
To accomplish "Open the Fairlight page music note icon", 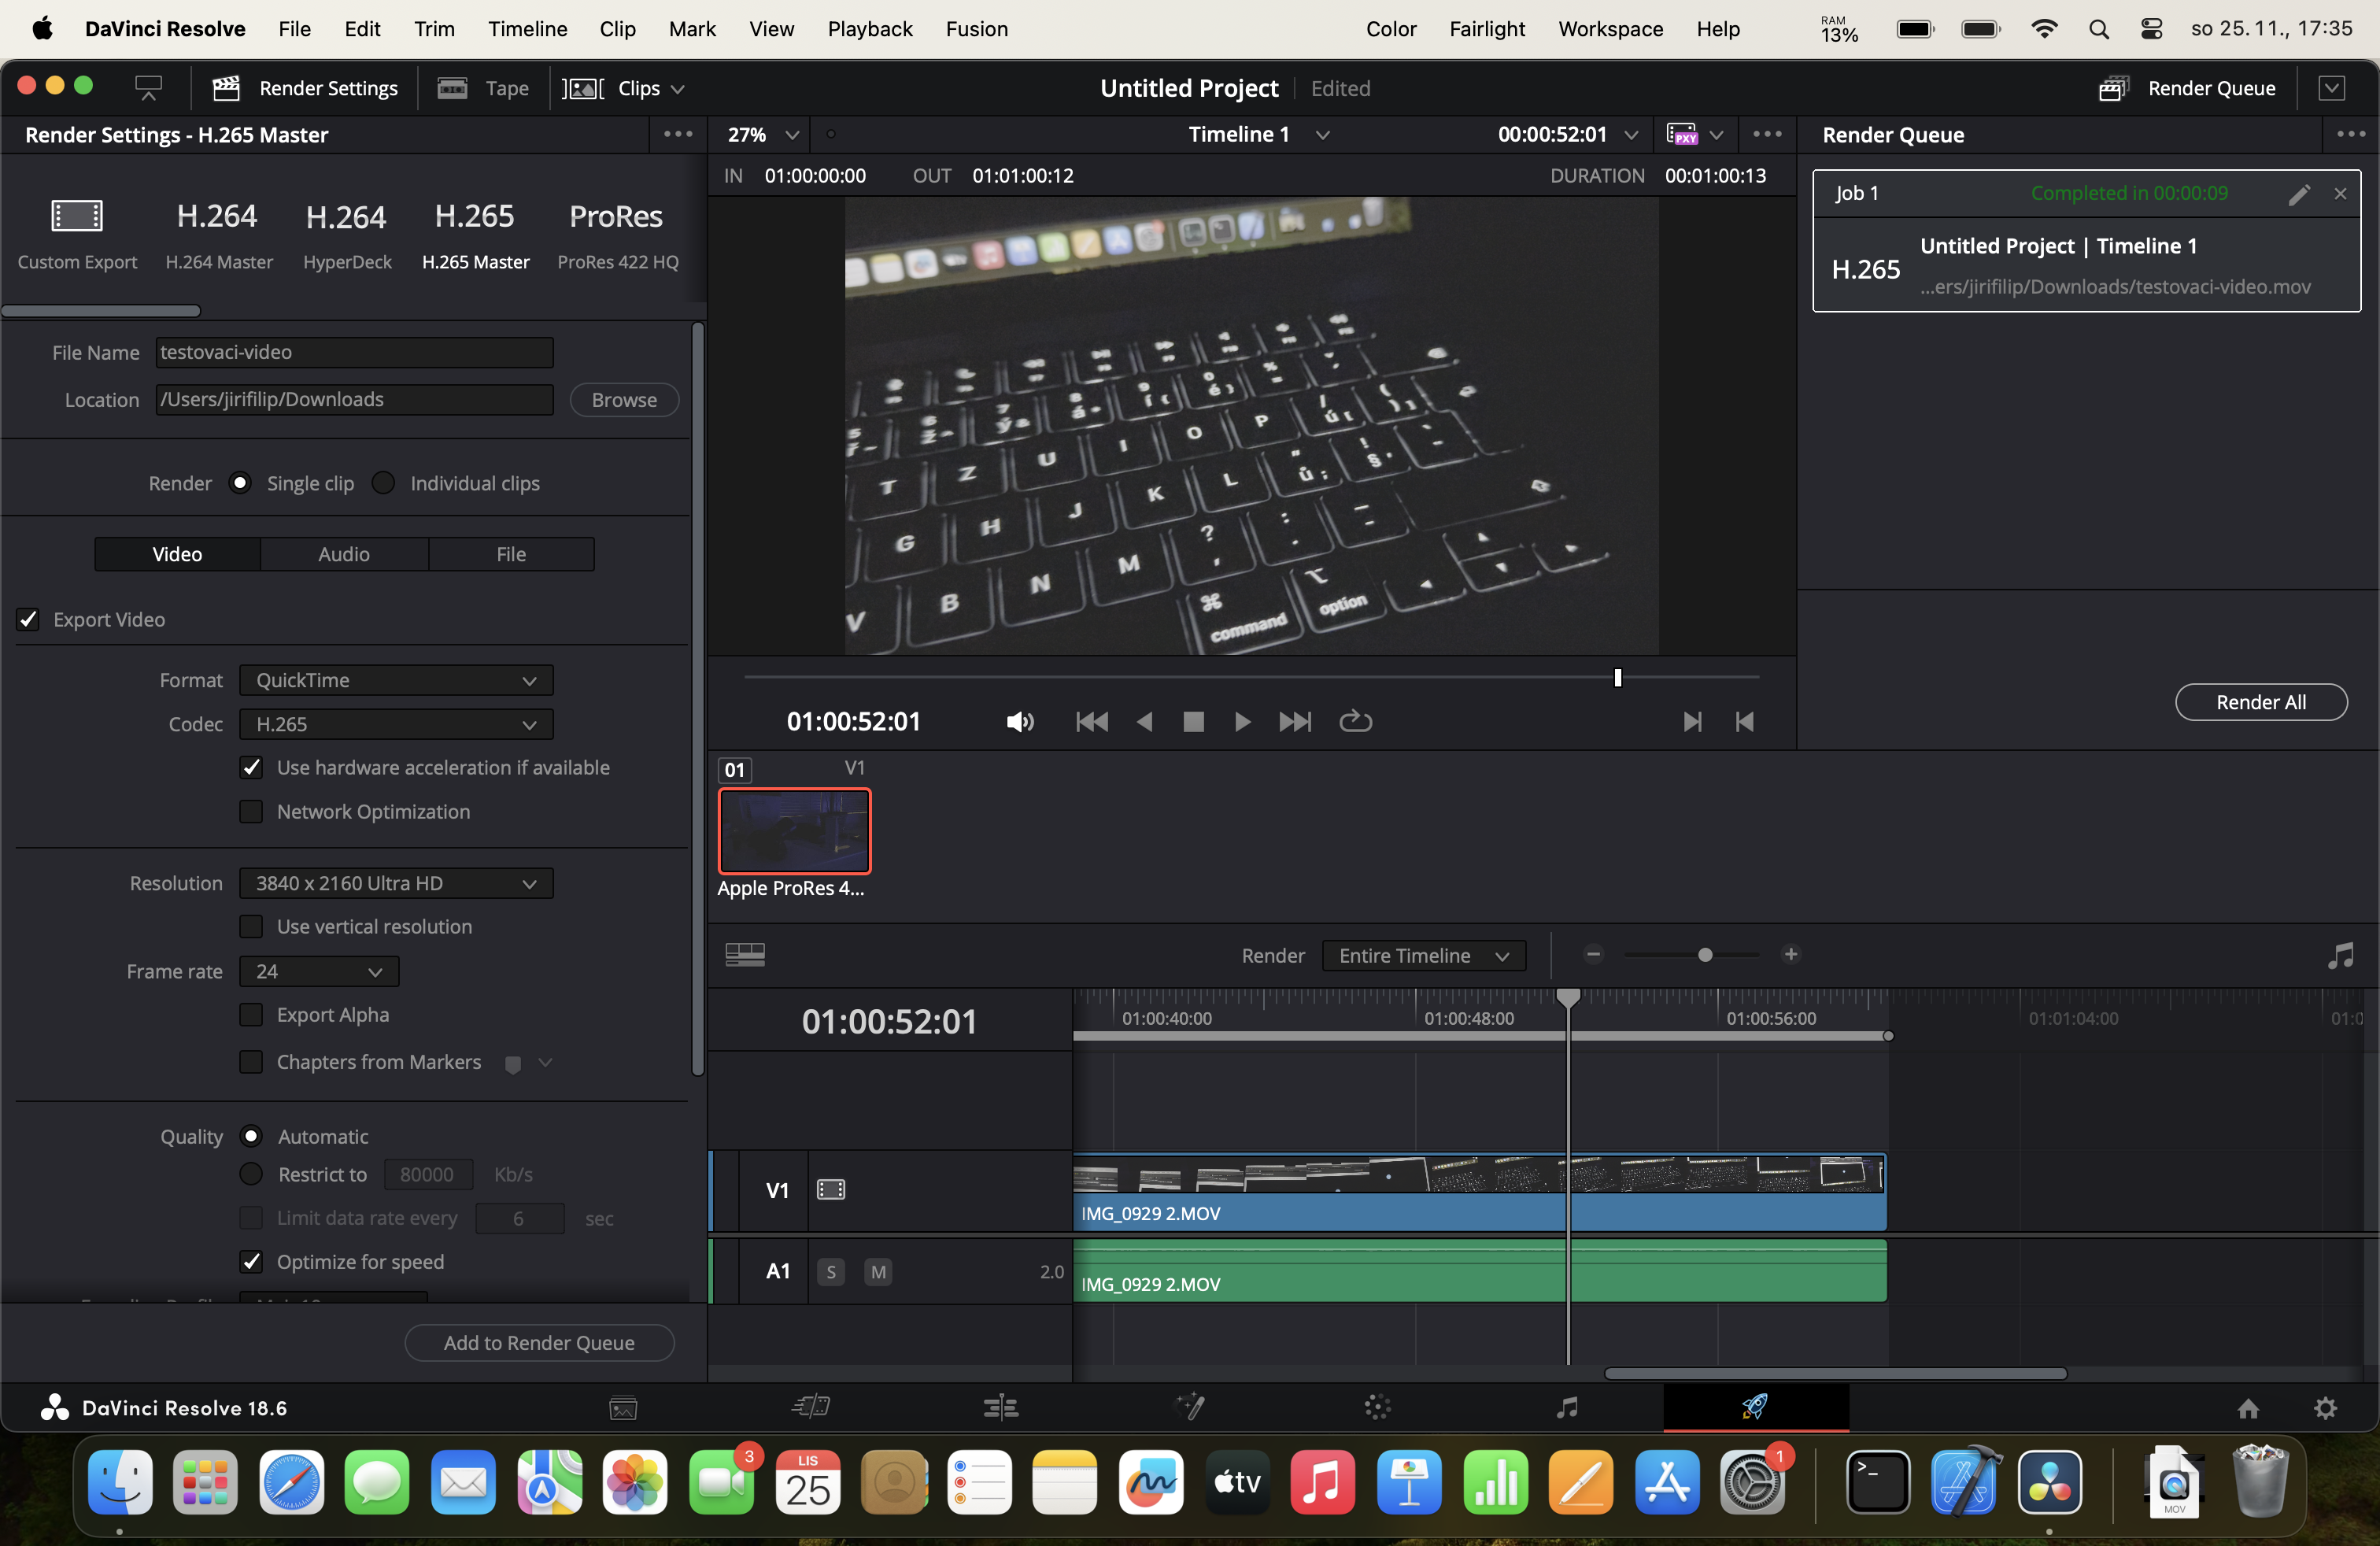I will [x=1566, y=1407].
